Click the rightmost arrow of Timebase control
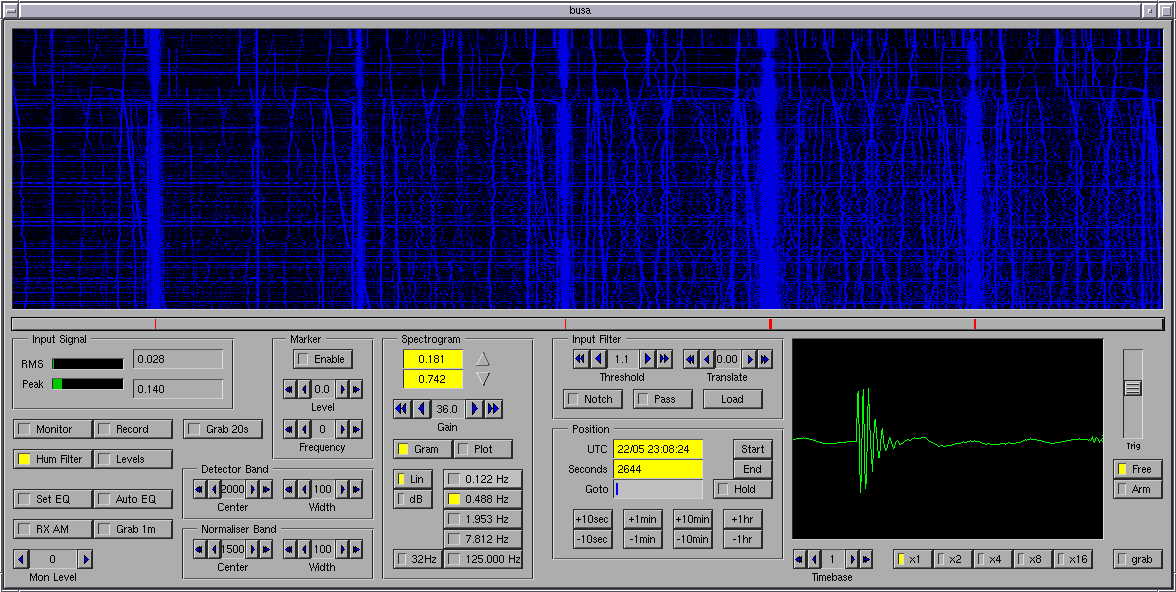Image resolution: width=1176 pixels, height=592 pixels. click(866, 559)
